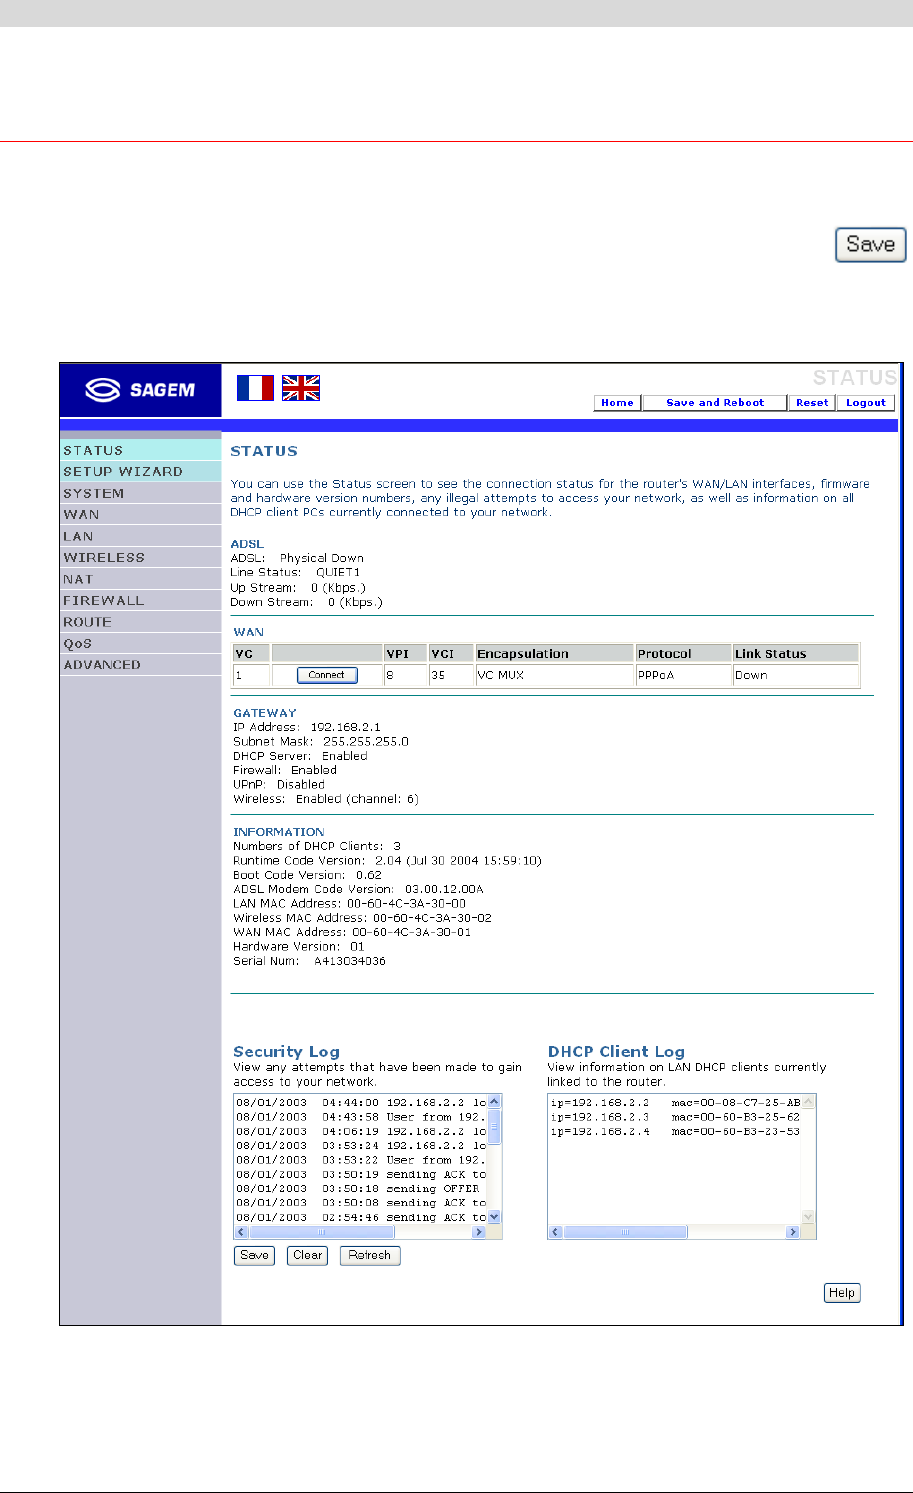The image size is (913, 1493).
Task: Open the ADVANCED menu item
Action: coord(140,665)
